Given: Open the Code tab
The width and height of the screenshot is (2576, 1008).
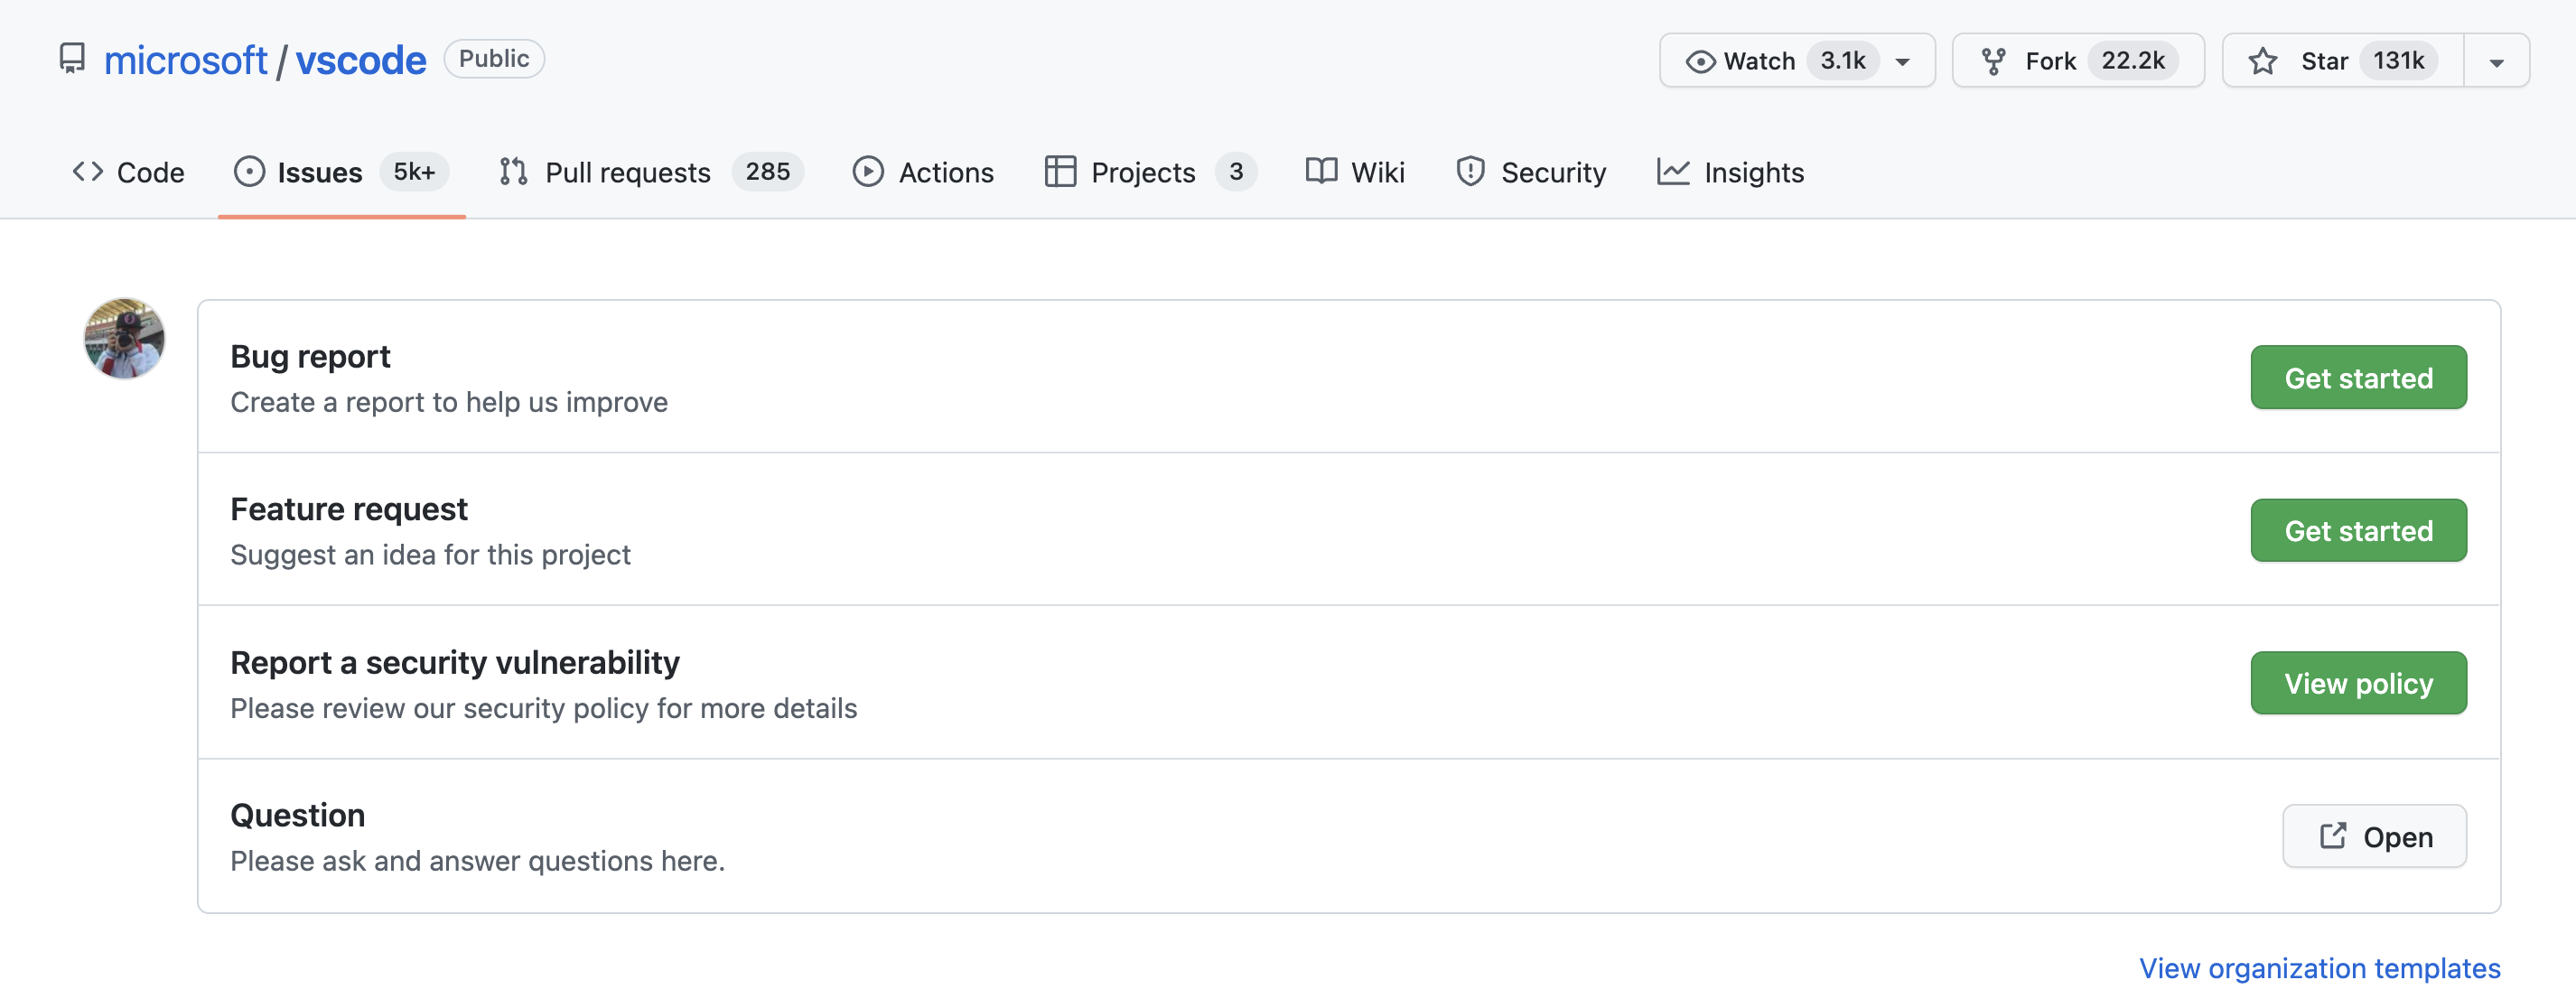Looking at the screenshot, I should tap(129, 172).
